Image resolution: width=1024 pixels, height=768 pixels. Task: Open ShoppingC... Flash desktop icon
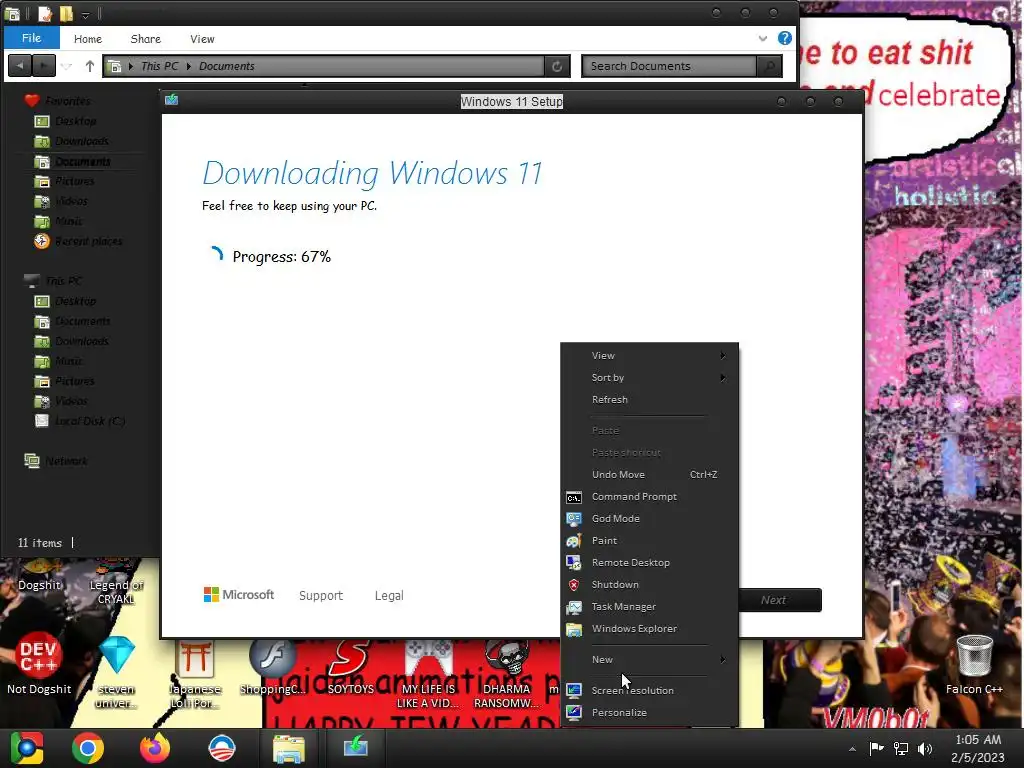pos(272,666)
